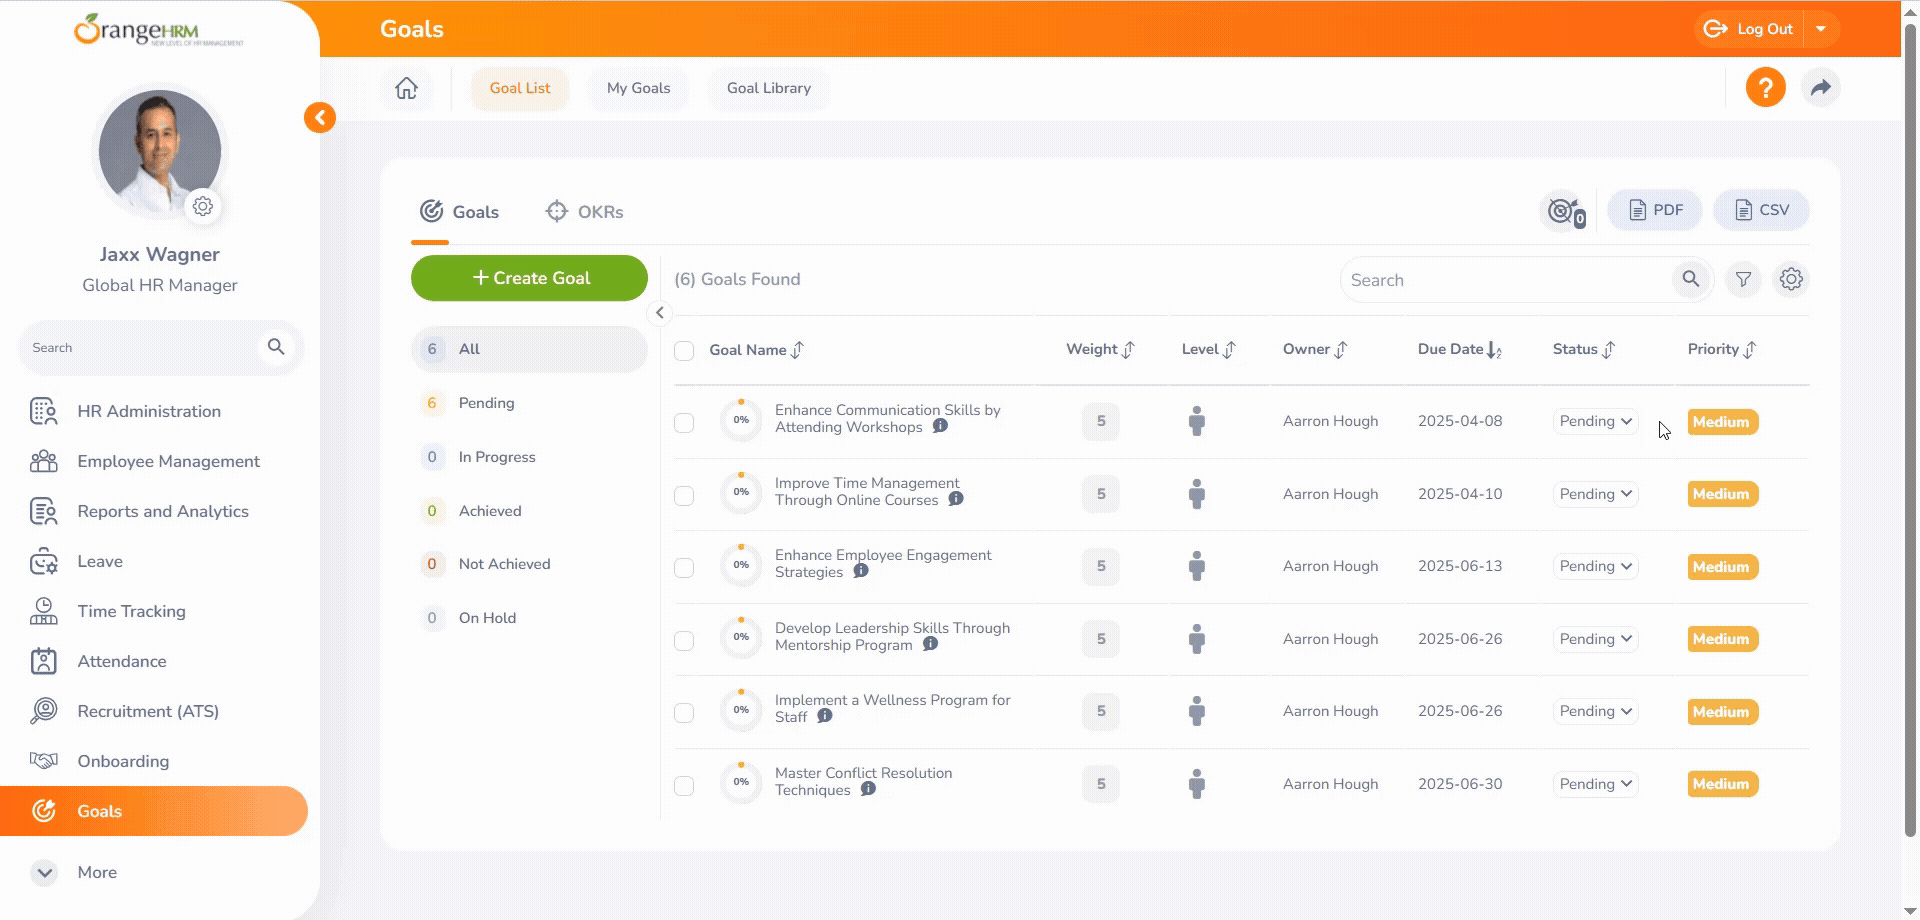Click info icon beside Master Conflict Resolution Techniques
The image size is (1920, 920).
(x=868, y=789)
